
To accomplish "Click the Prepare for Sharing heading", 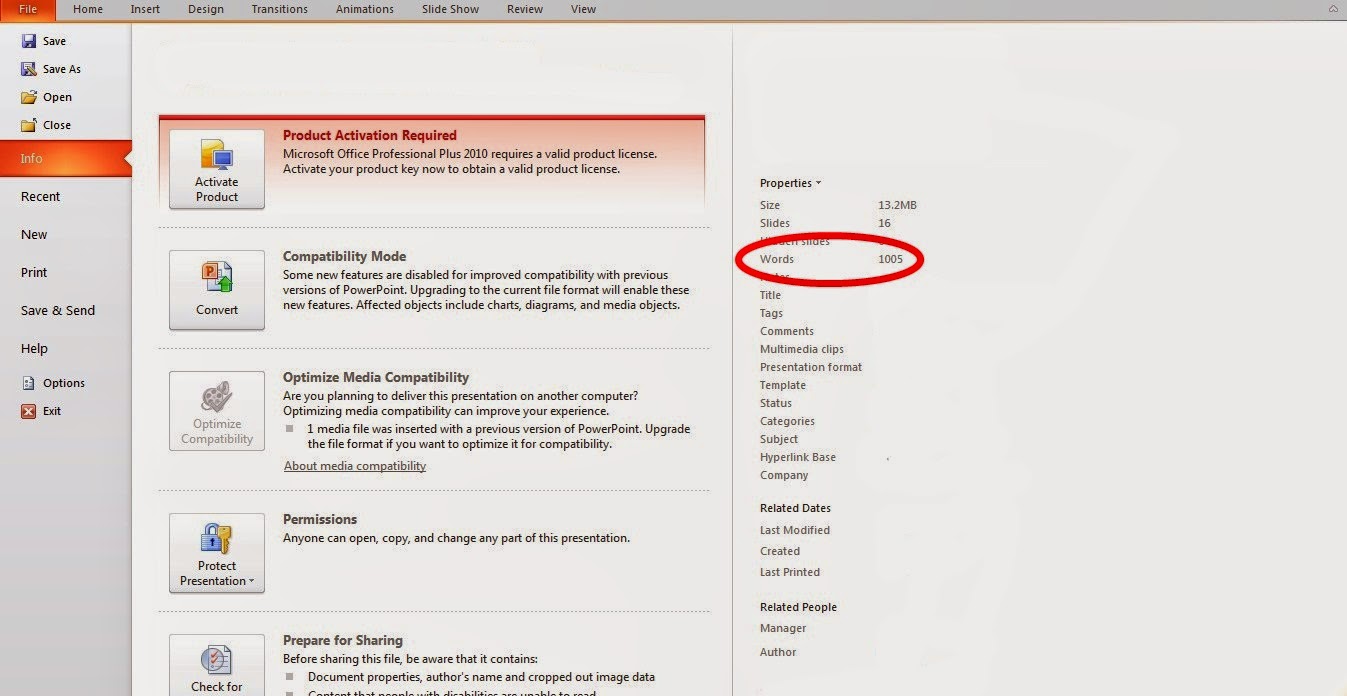I will pos(343,640).
